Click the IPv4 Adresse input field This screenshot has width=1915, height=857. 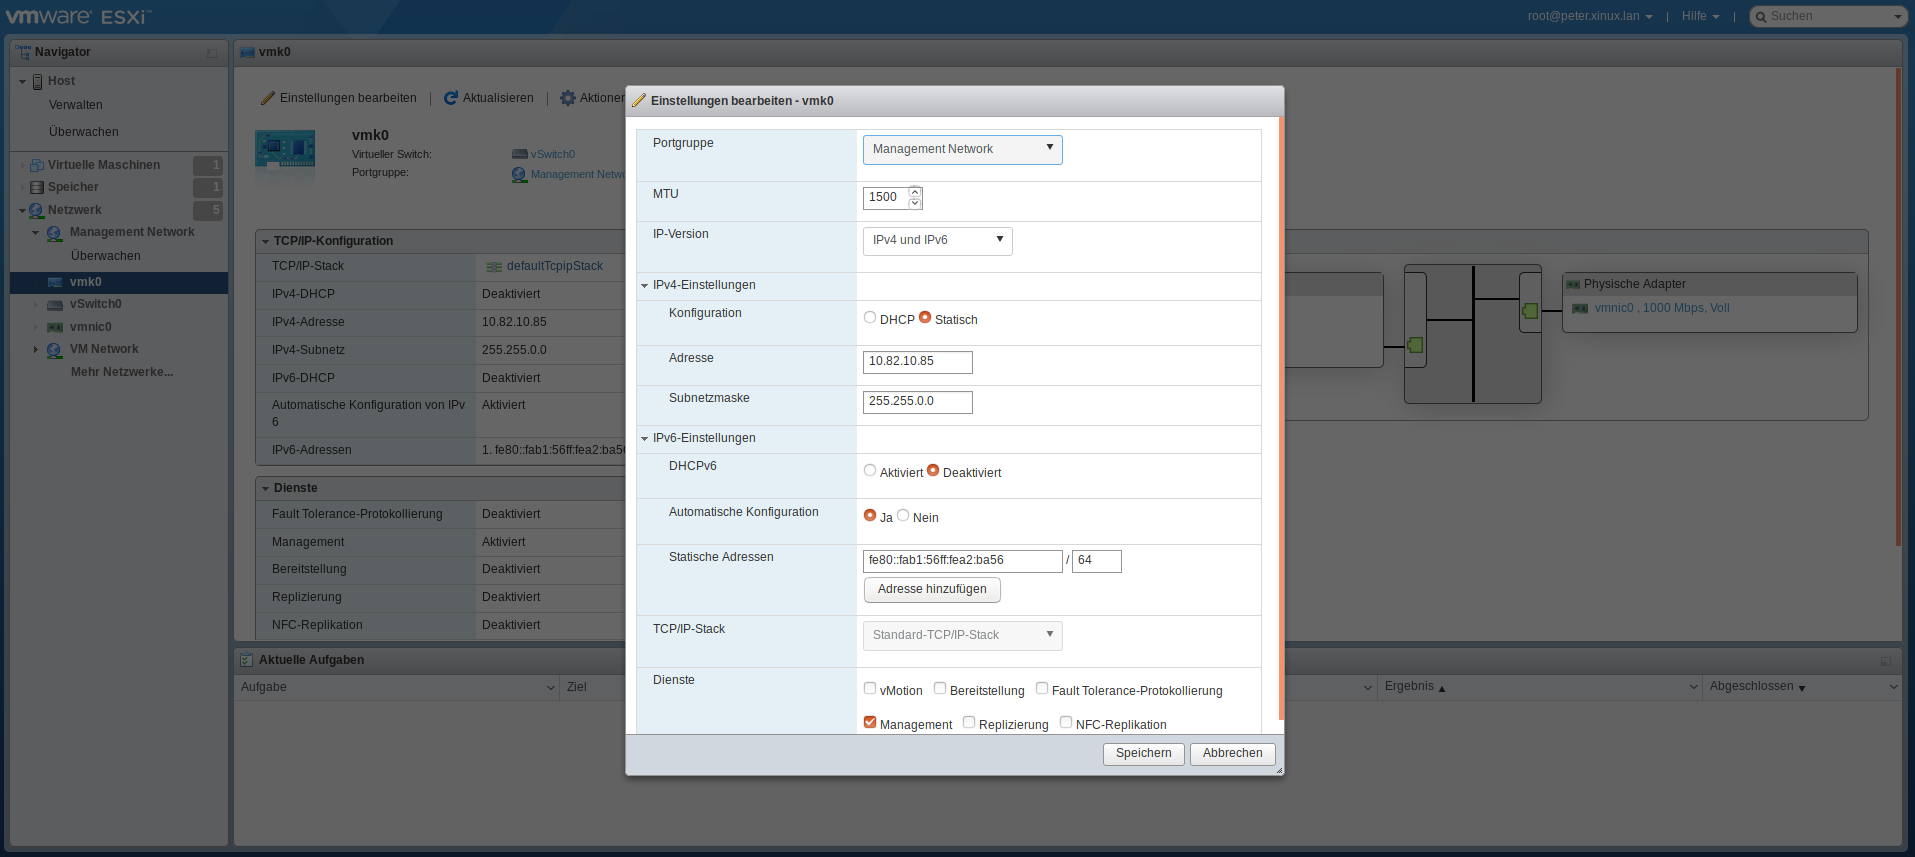point(917,361)
